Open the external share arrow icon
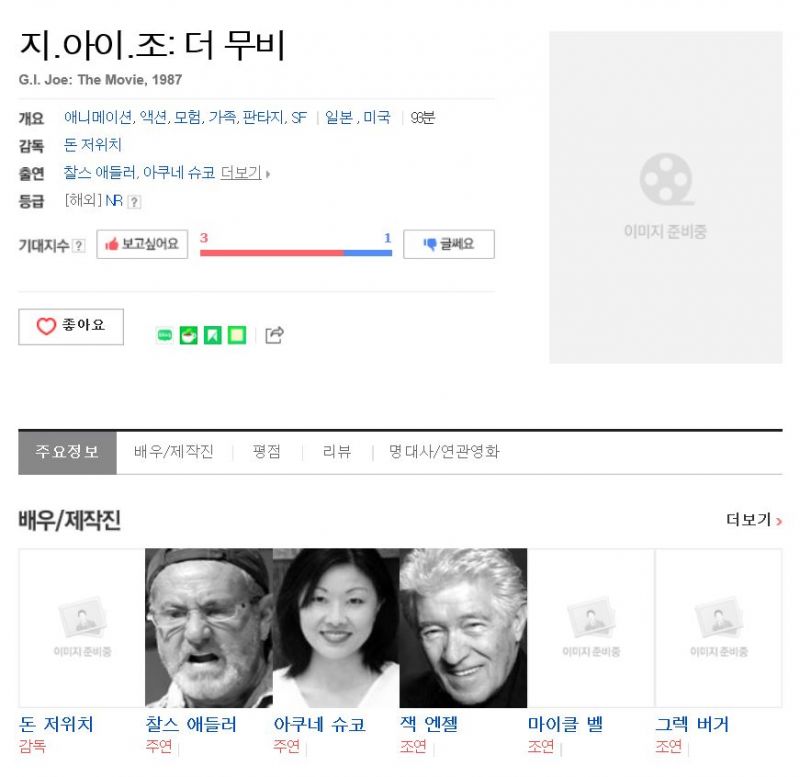The height and width of the screenshot is (777, 800). coord(274,335)
